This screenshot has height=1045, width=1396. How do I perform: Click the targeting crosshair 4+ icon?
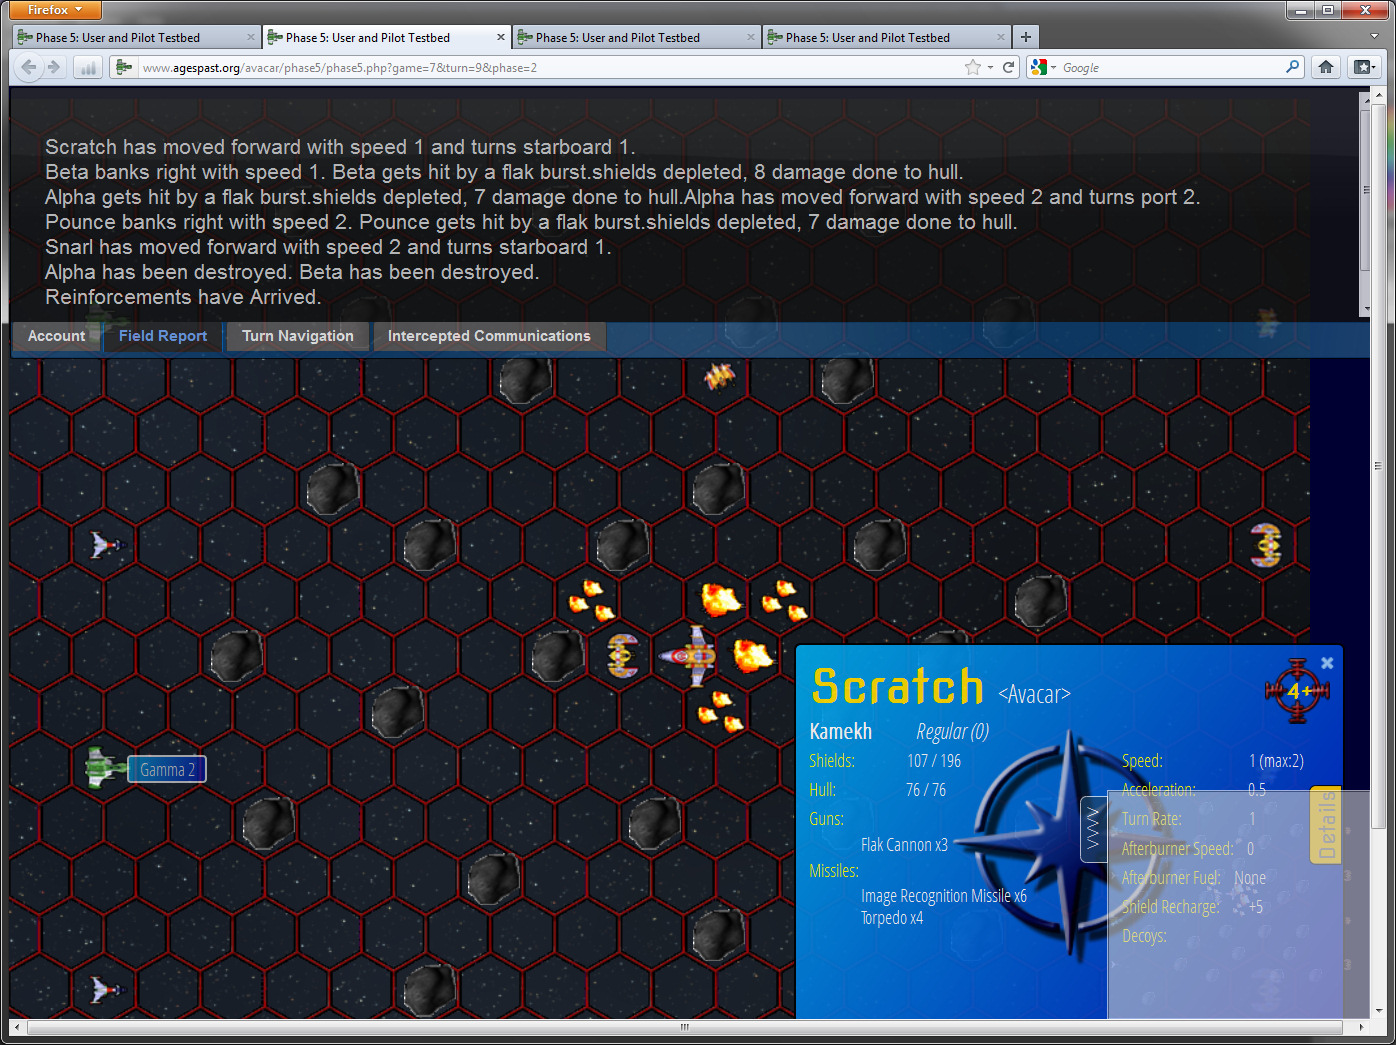1297,691
